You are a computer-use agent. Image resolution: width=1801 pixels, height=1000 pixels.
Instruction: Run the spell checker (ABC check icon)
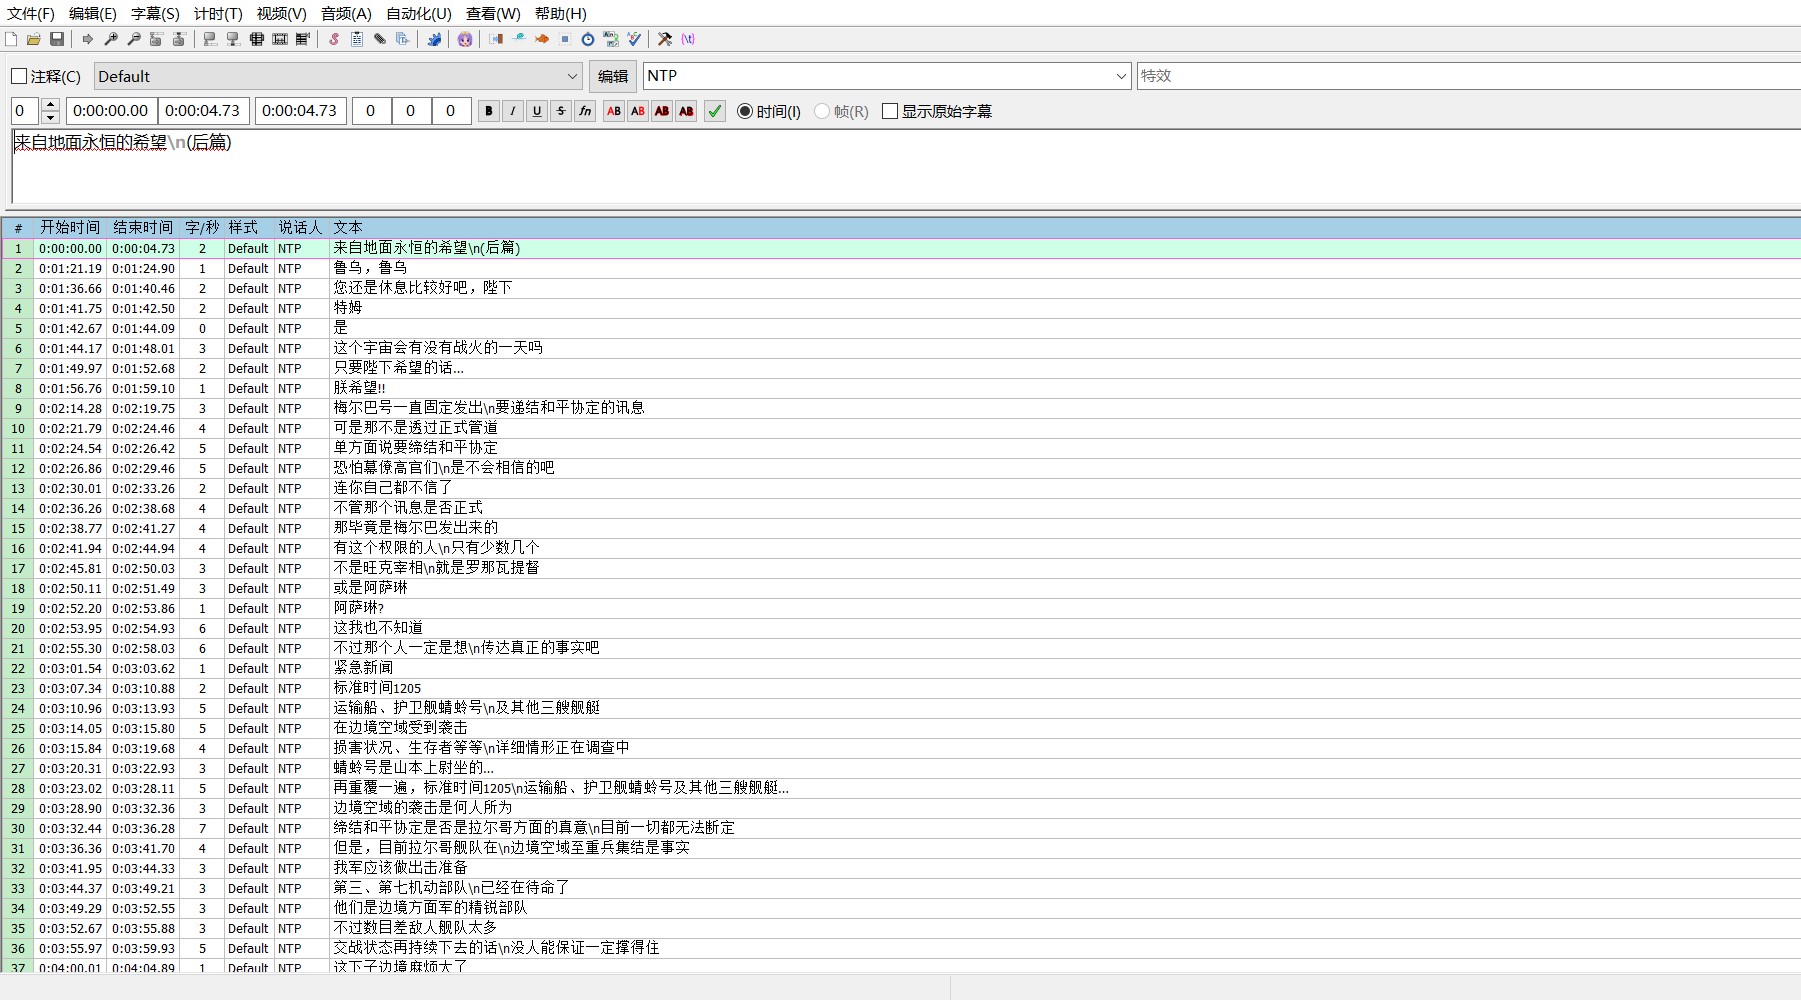pyautogui.click(x=634, y=39)
